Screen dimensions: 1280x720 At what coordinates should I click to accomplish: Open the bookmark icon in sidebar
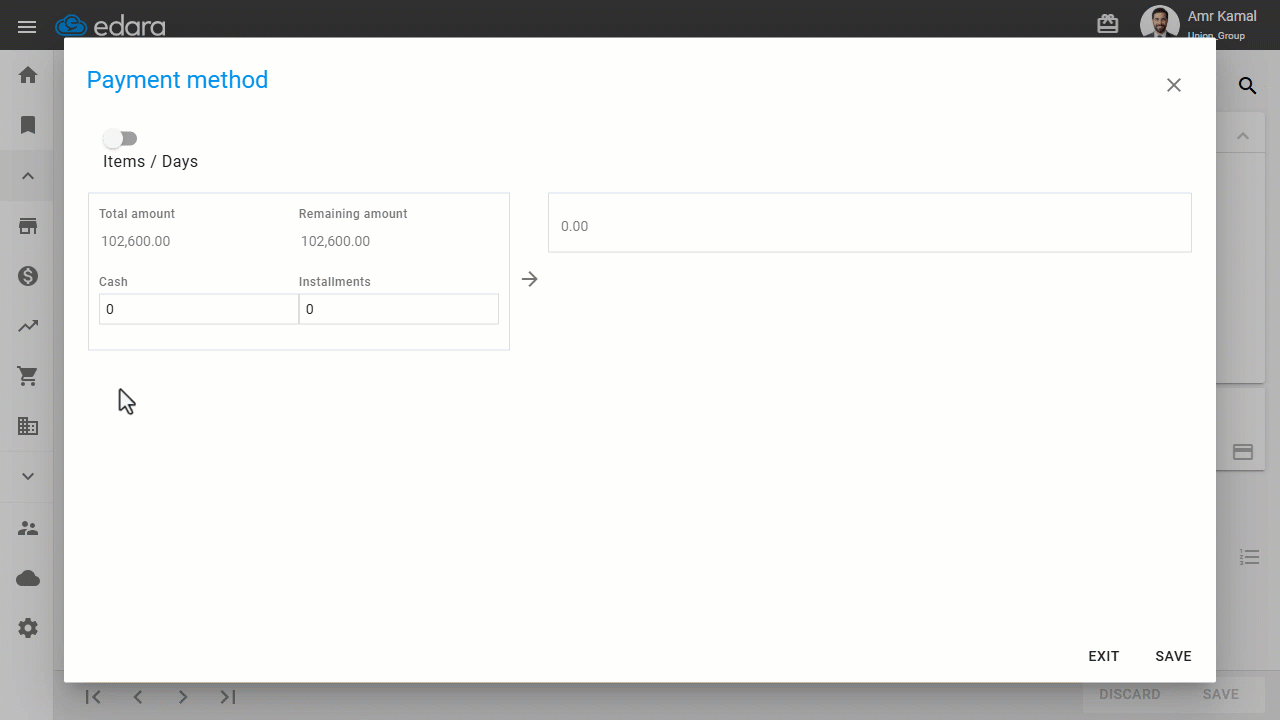(x=28, y=125)
